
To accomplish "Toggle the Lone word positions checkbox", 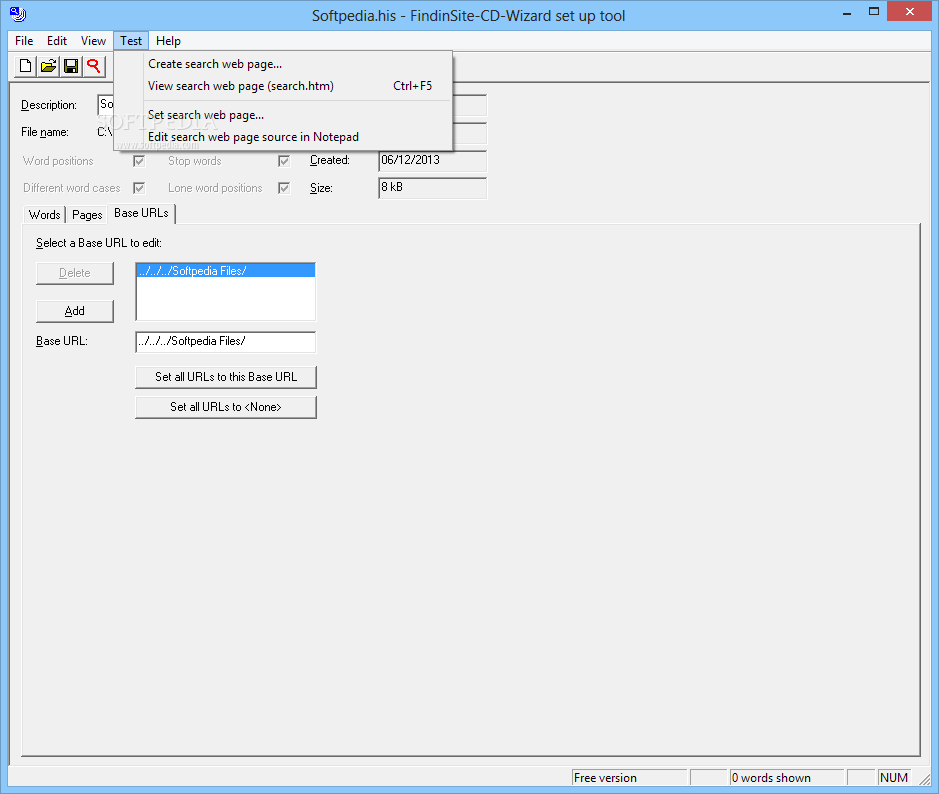I will 284,188.
